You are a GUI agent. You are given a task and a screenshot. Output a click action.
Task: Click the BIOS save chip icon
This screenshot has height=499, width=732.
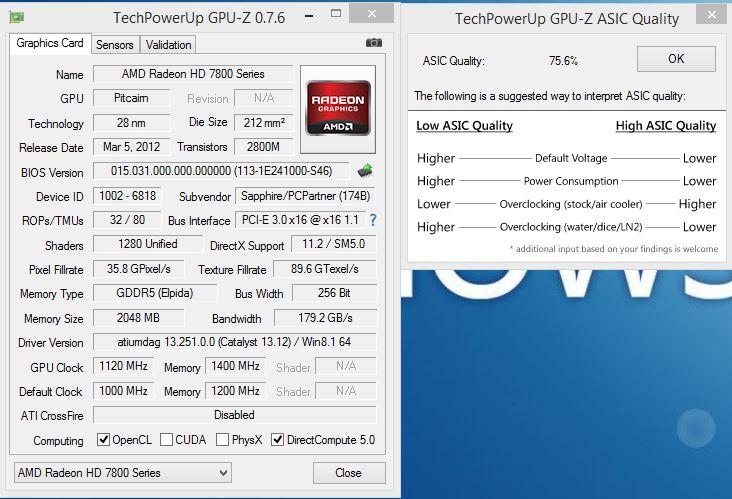coord(365,170)
